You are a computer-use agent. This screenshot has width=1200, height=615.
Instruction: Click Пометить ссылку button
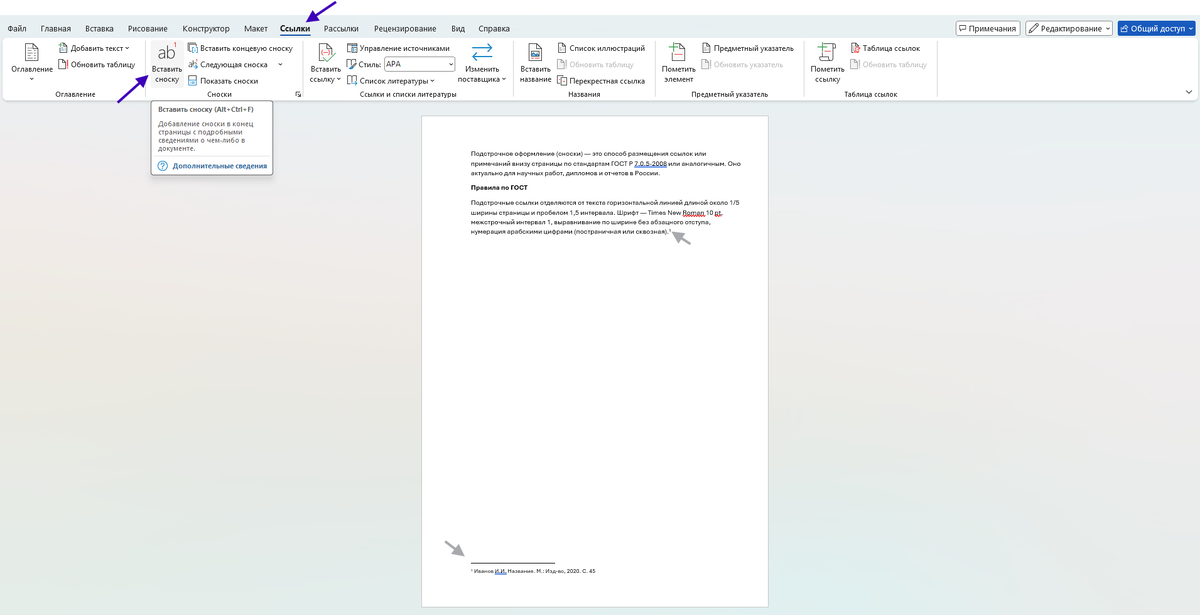click(827, 63)
